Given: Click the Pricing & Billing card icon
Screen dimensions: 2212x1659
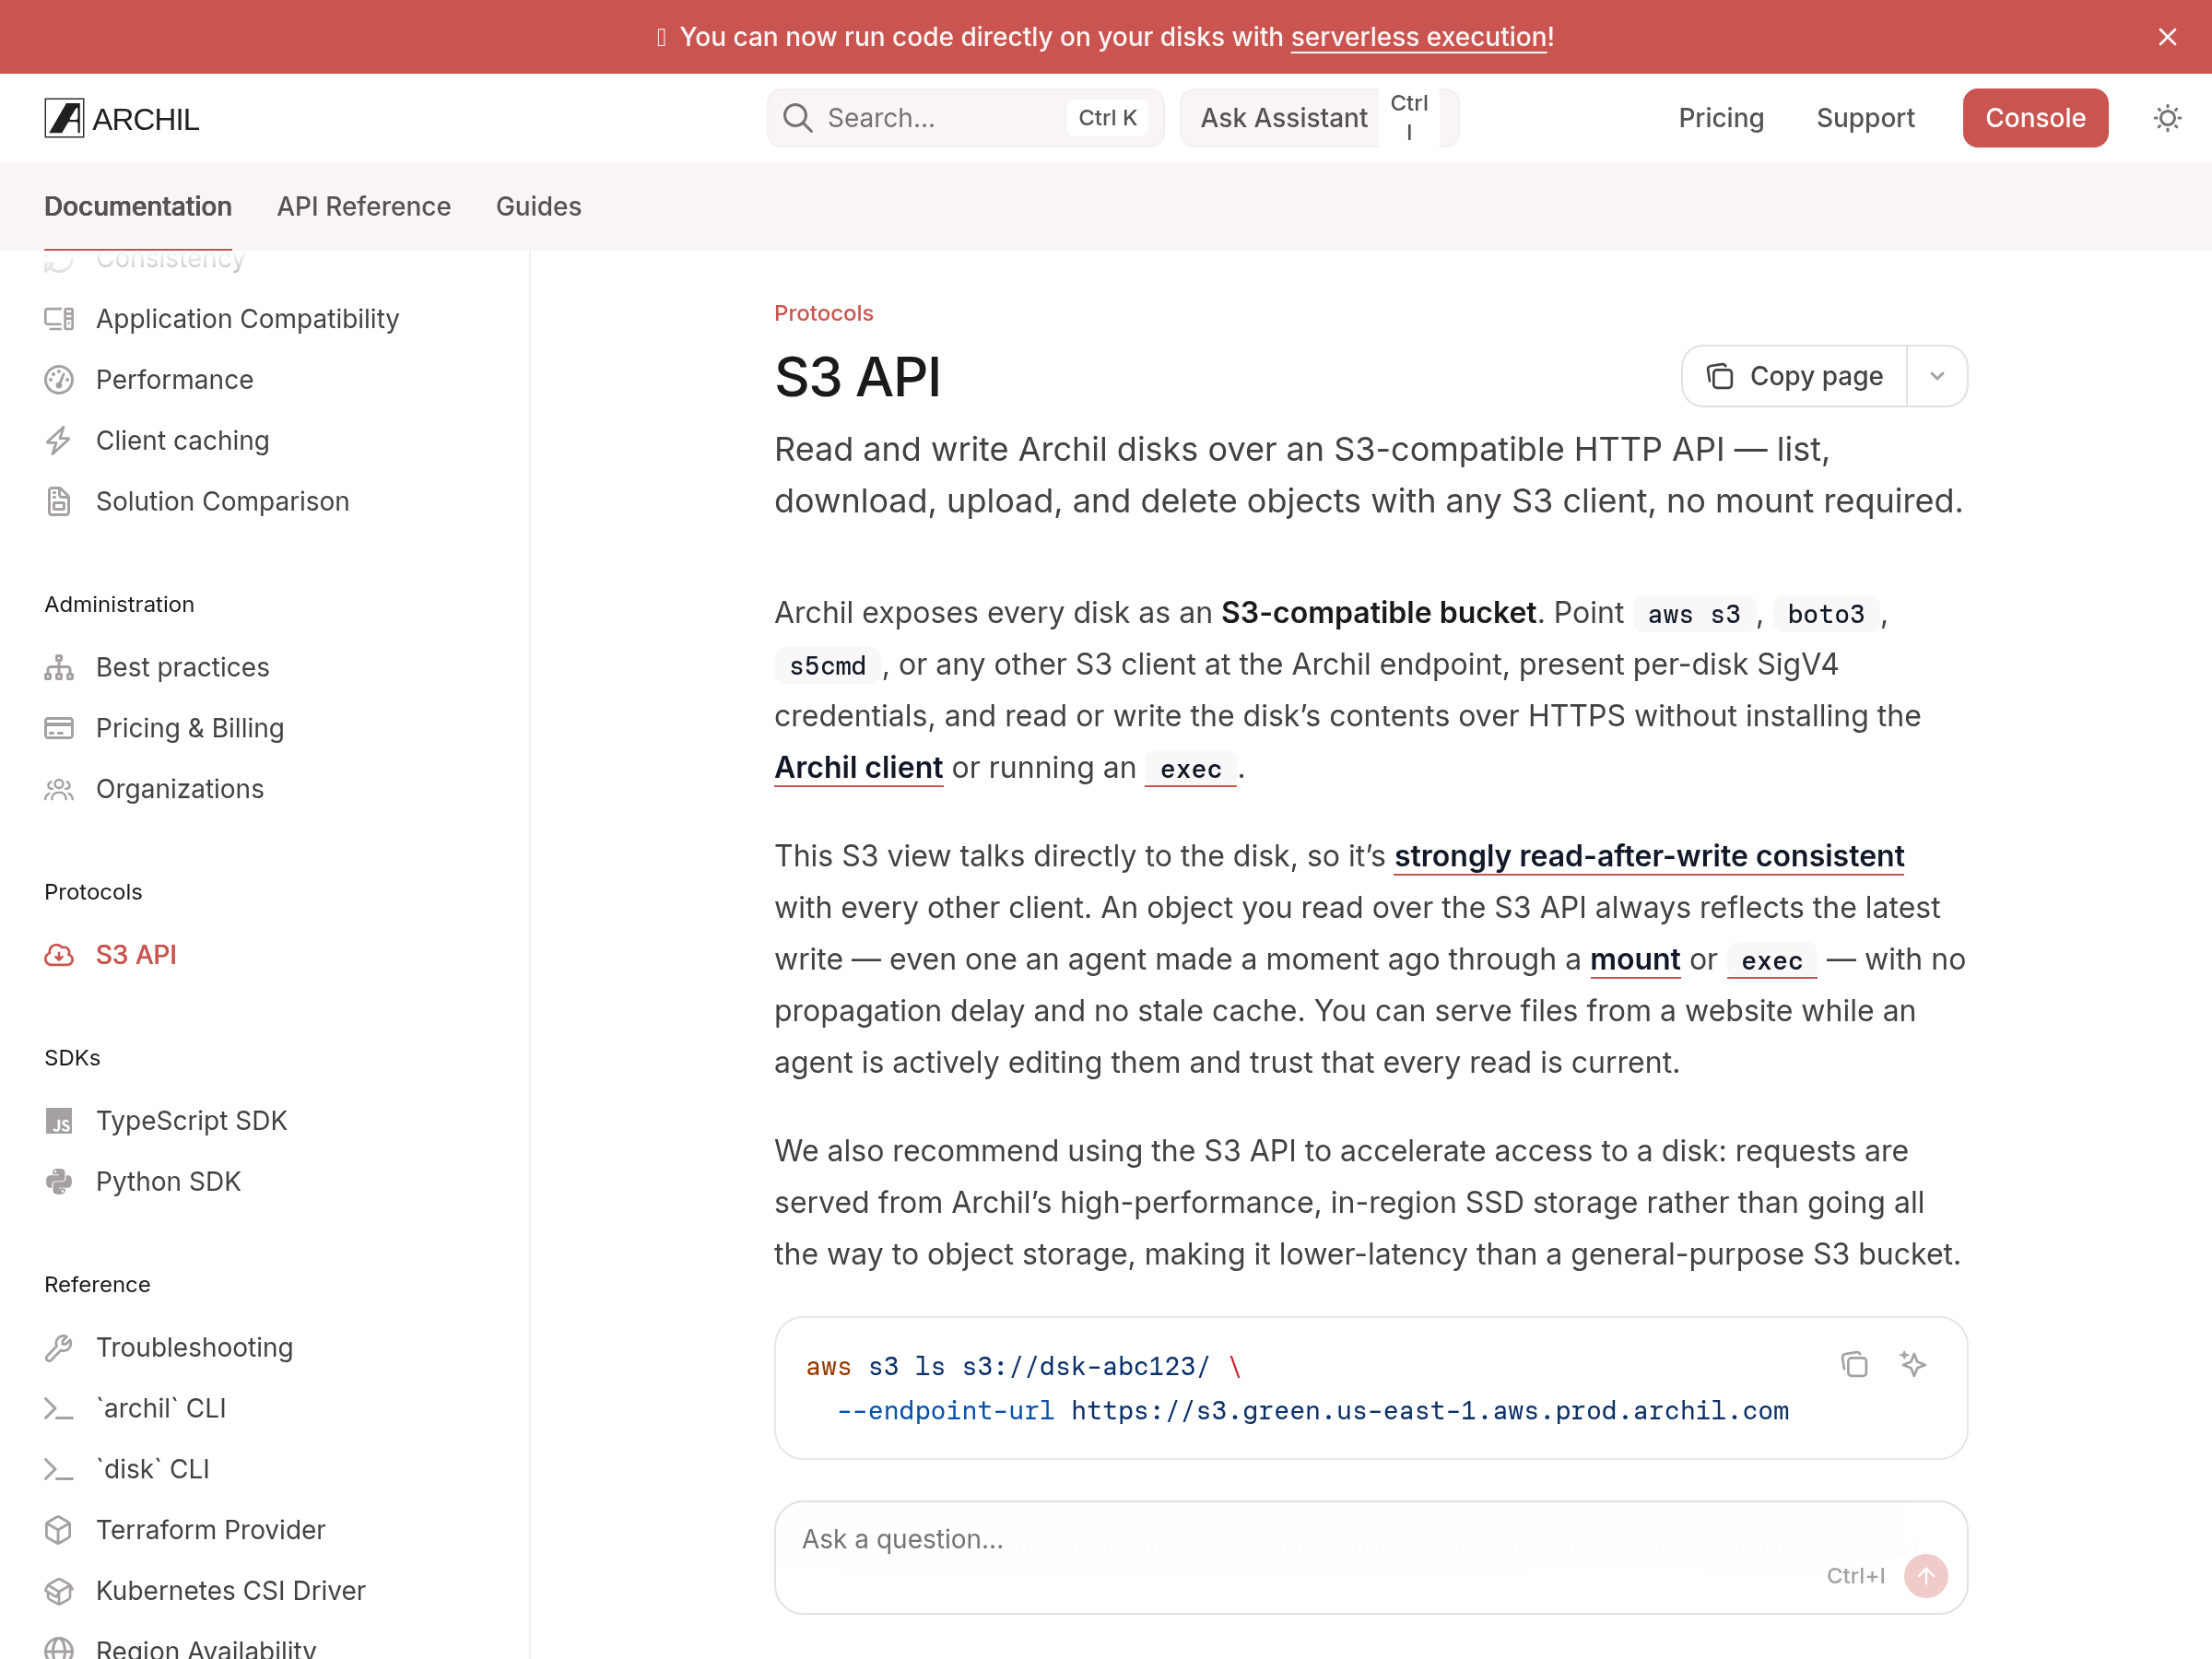Looking at the screenshot, I should click(59, 729).
